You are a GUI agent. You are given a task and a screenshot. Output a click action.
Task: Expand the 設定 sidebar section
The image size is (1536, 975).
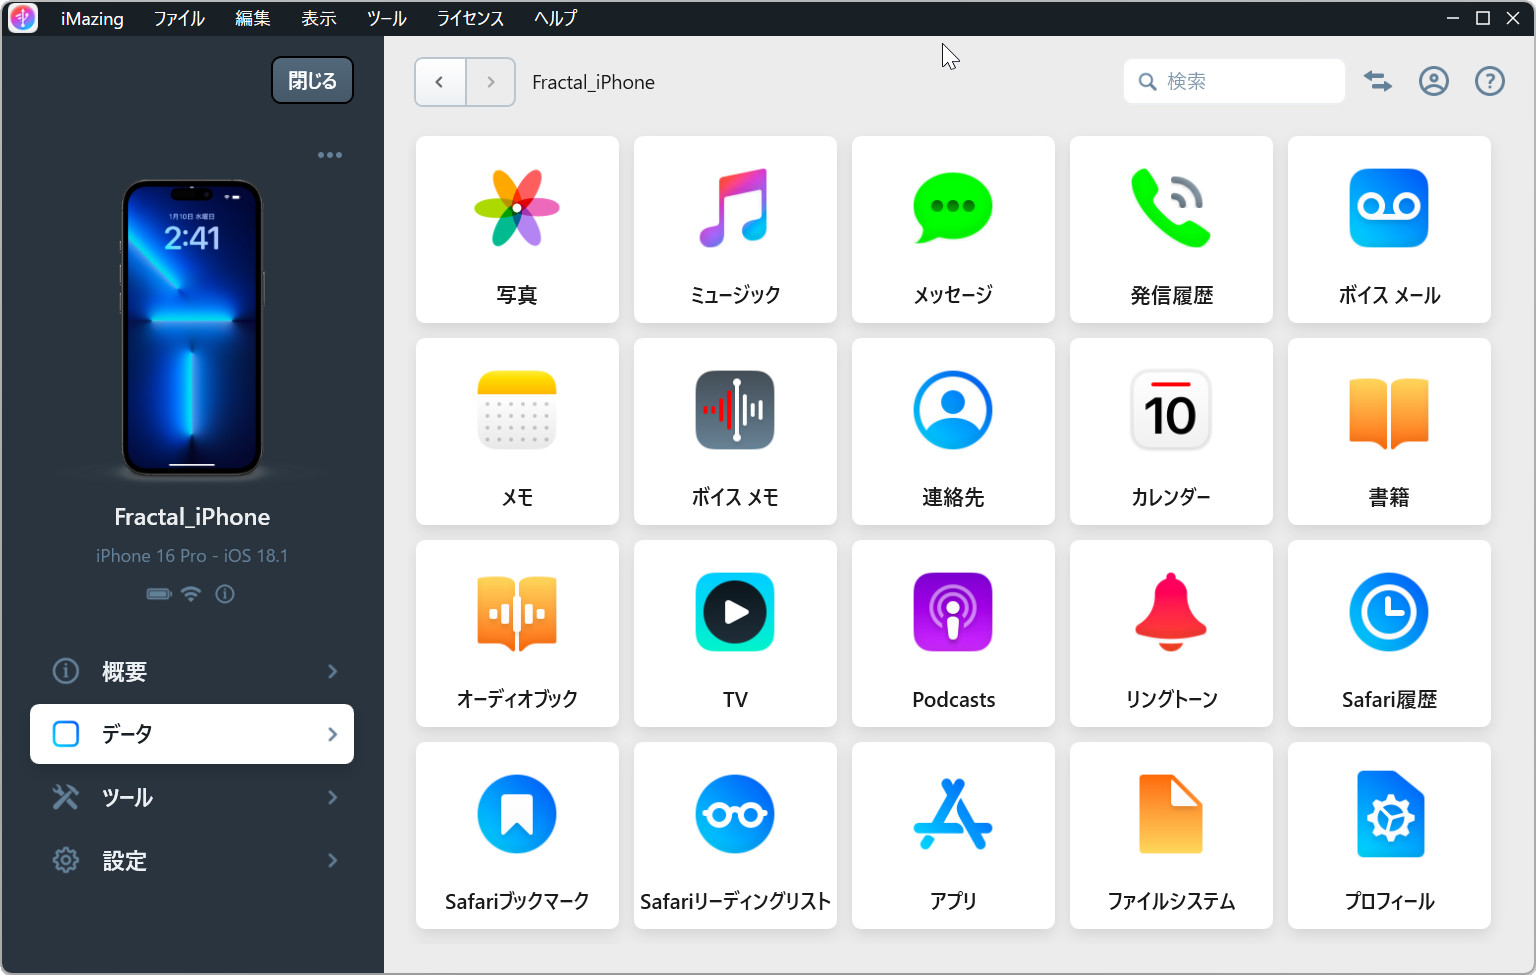coord(192,860)
